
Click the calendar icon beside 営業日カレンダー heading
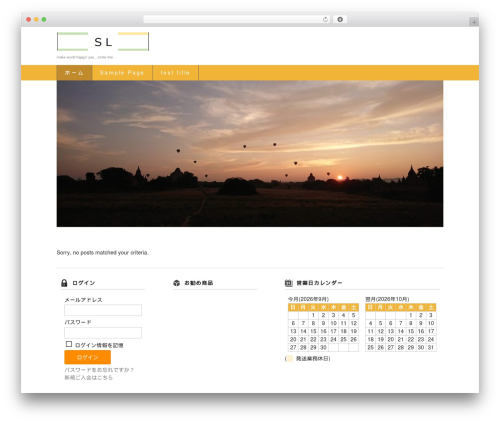click(289, 283)
